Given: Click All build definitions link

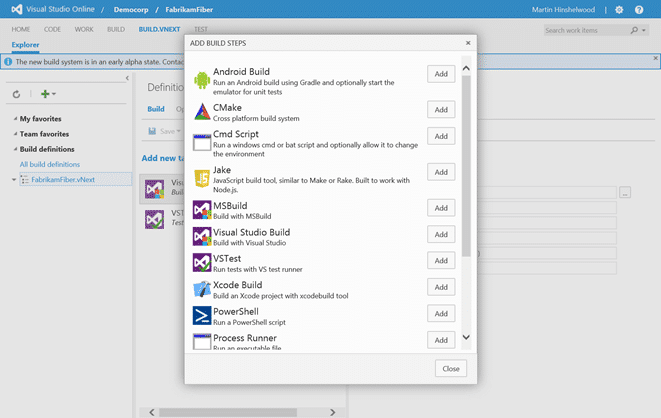Looking at the screenshot, I should [50, 164].
